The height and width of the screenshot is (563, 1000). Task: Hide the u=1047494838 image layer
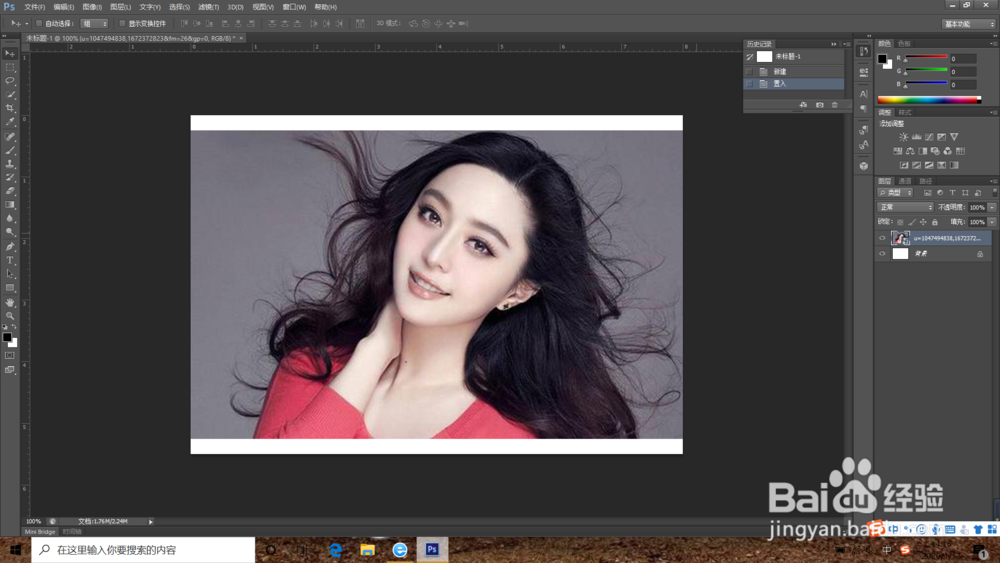(x=883, y=238)
